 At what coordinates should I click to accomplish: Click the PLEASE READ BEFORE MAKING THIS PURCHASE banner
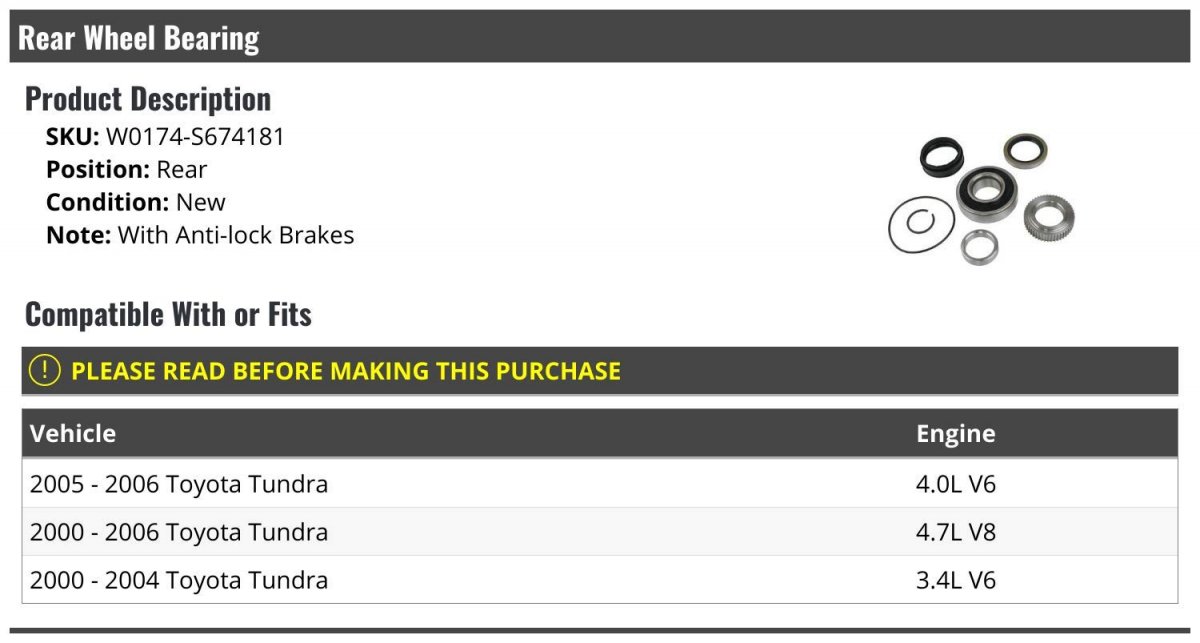tap(600, 371)
